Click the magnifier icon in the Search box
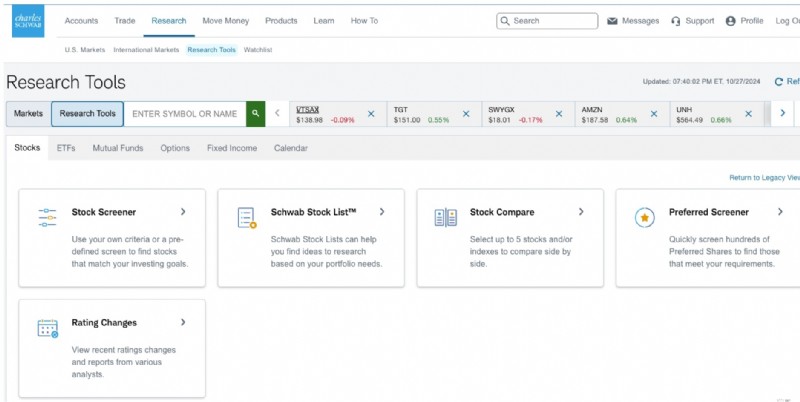800x402 pixels. [505, 21]
